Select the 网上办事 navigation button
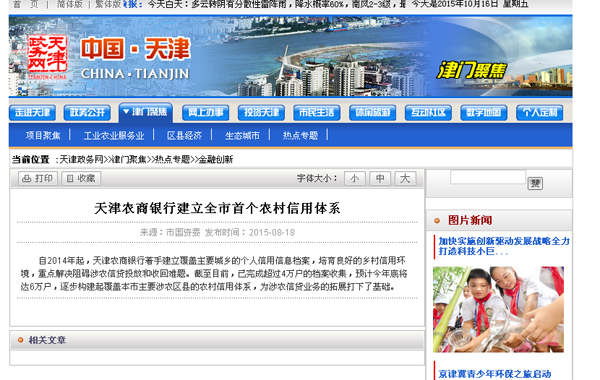 [x=205, y=113]
